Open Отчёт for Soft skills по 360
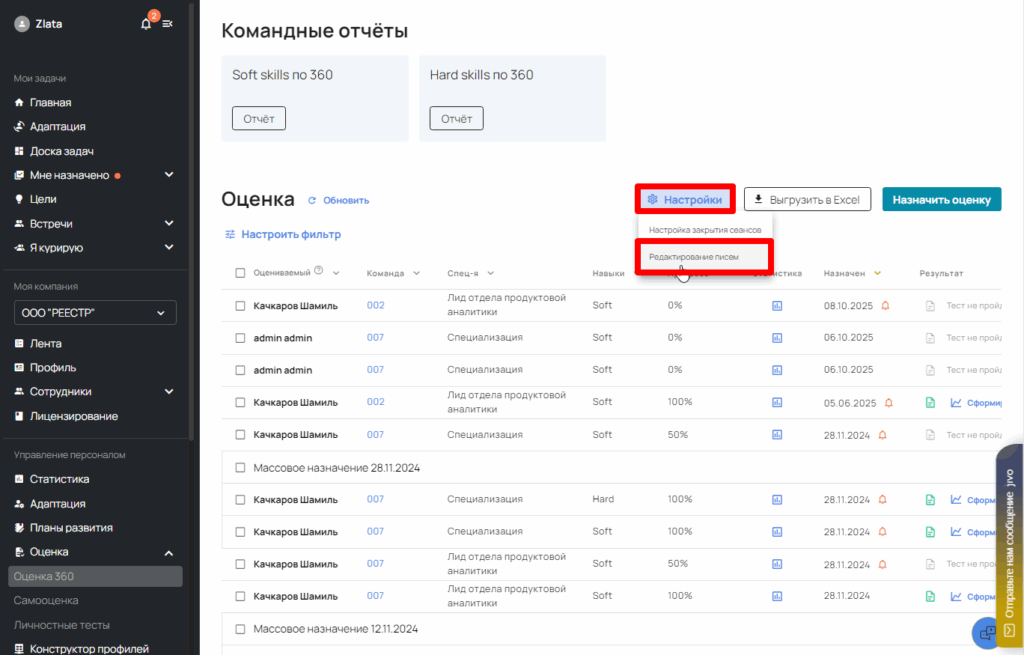Viewport: 1024px width, 655px height. (258, 118)
